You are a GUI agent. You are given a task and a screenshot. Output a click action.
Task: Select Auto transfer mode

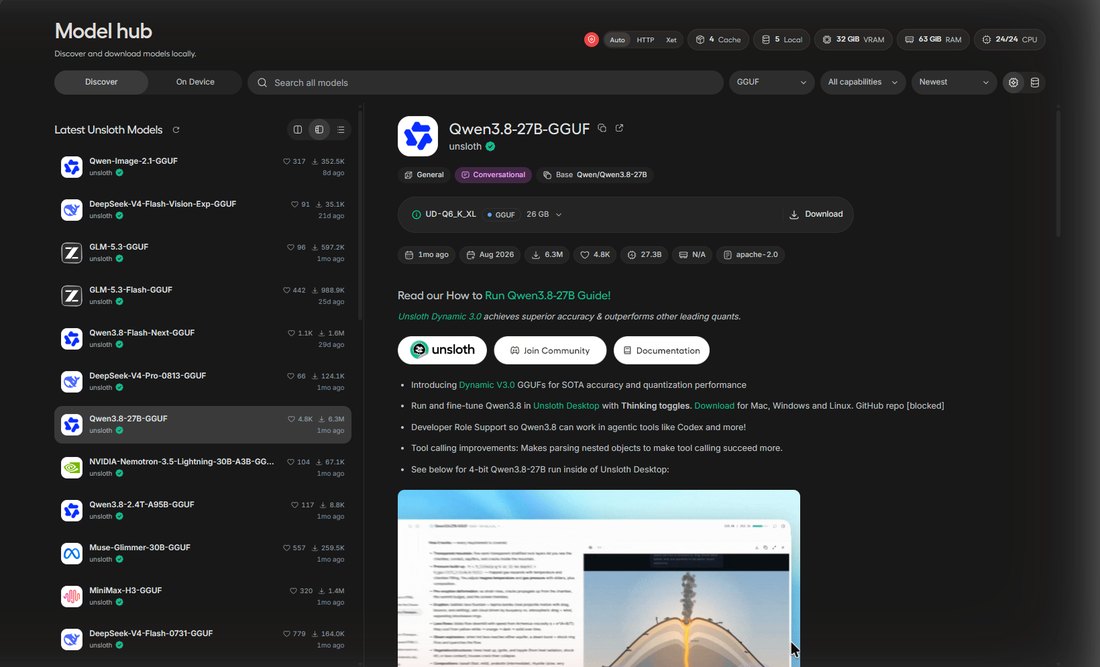click(617, 40)
